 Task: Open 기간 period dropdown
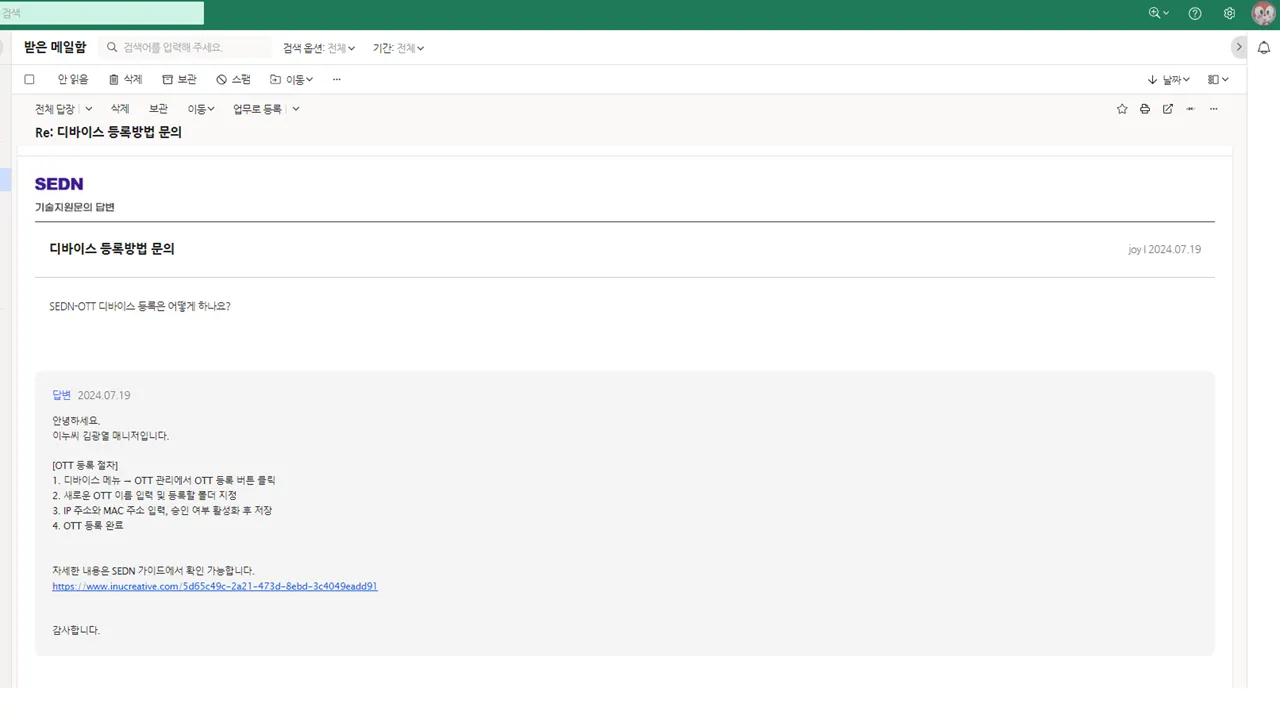[x=399, y=48]
